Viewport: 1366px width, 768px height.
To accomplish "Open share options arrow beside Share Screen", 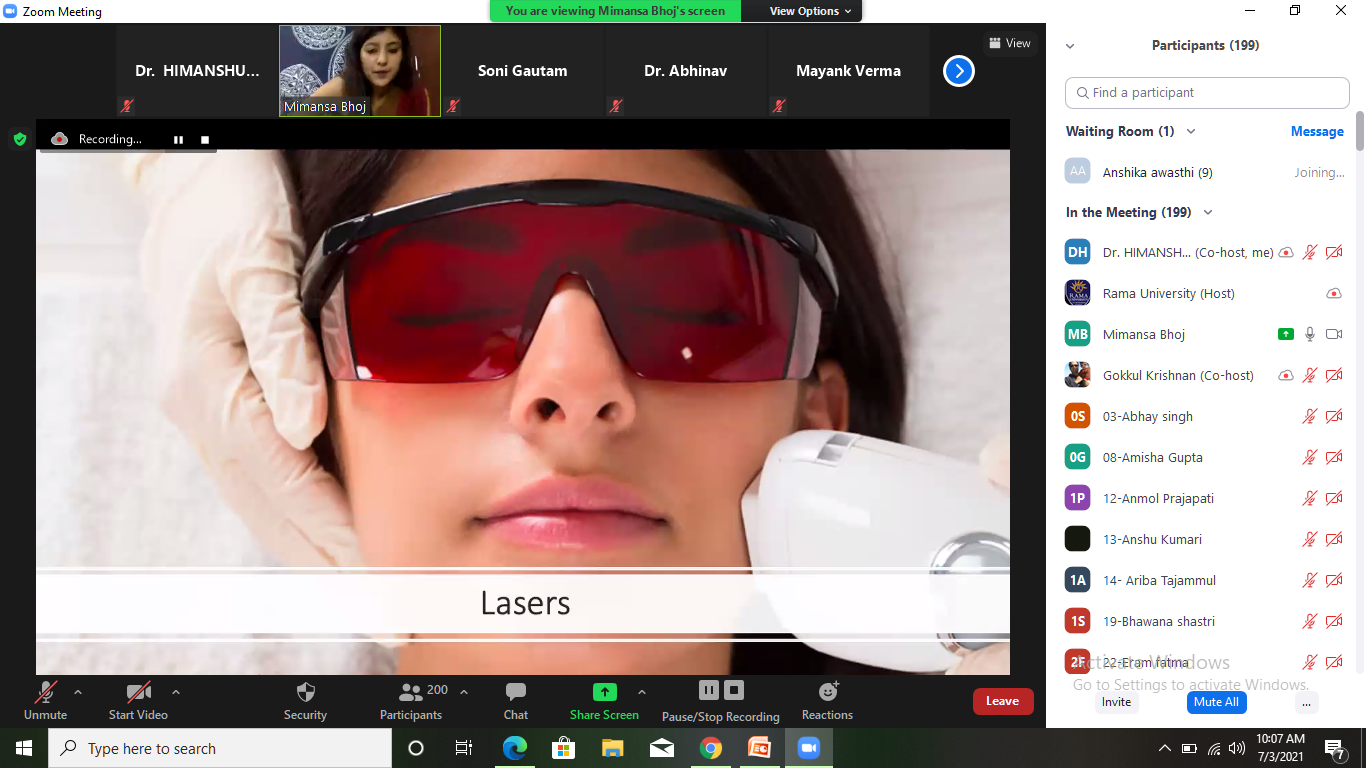I will point(642,691).
